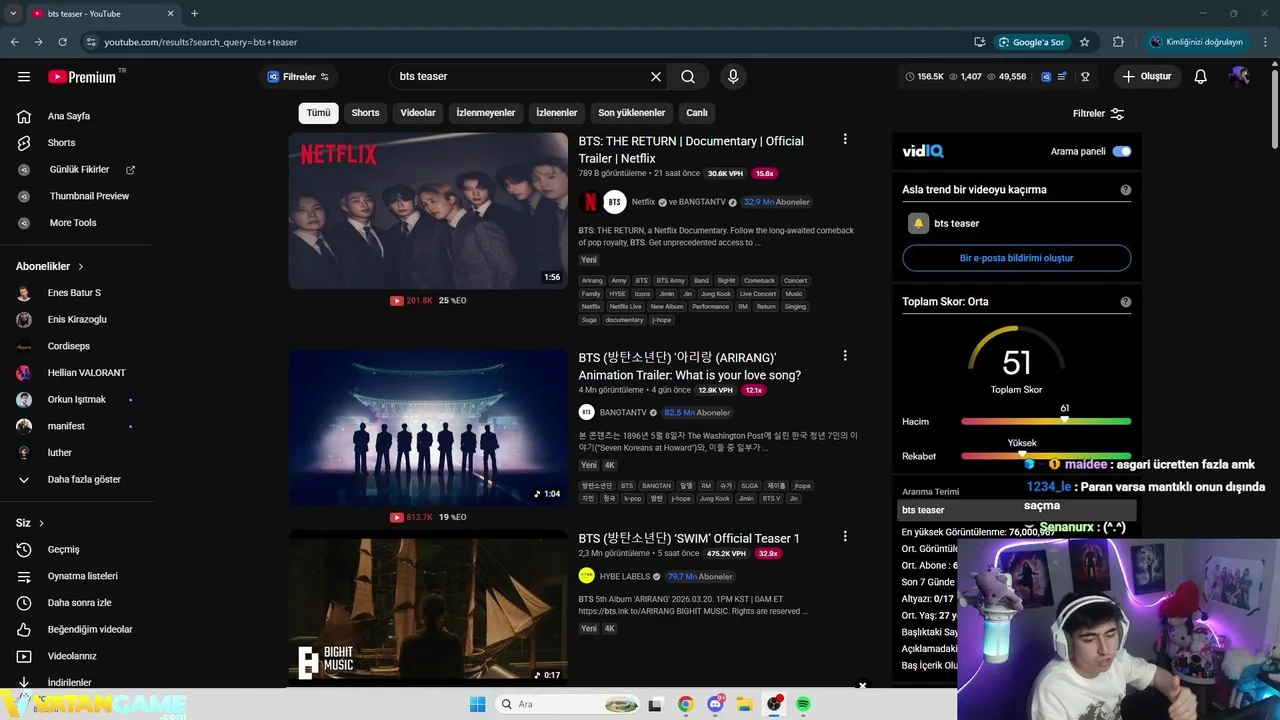Viewport: 1280px width, 720px height.
Task: Click the SWIM Official Teaser ship thumbnail
Action: [428, 608]
